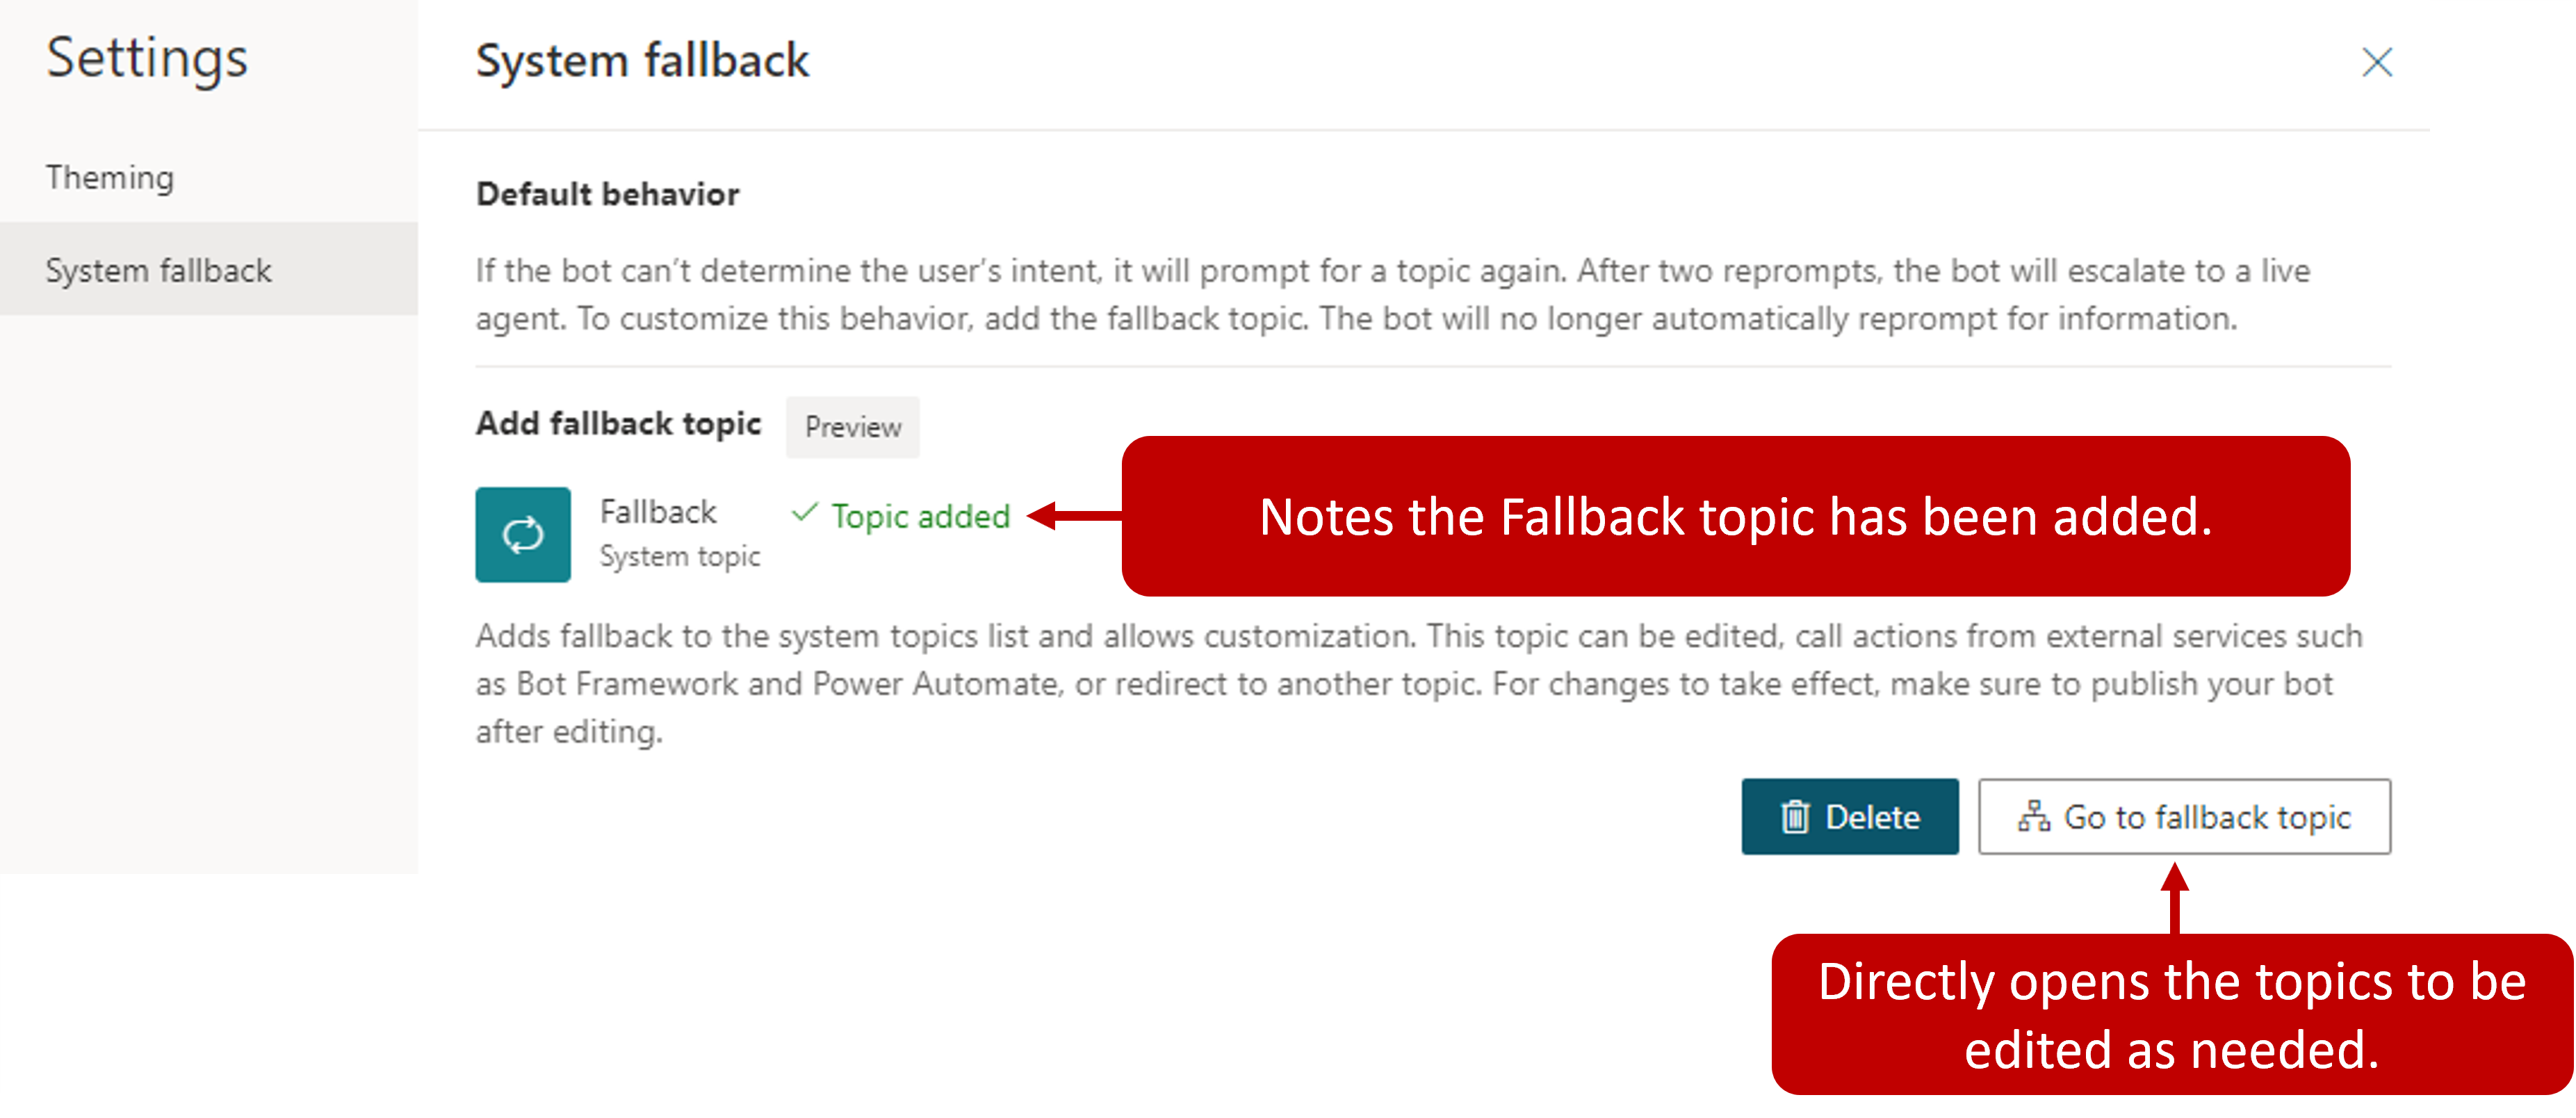Click the Default behavior heading
Screen dimensions: 2576x1118
[607, 194]
